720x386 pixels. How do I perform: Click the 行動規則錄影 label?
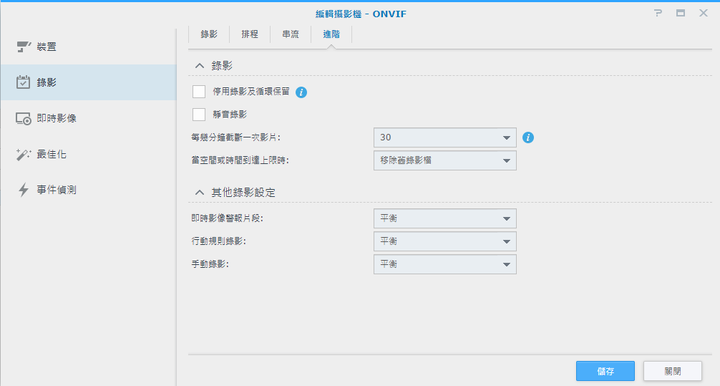[219, 241]
